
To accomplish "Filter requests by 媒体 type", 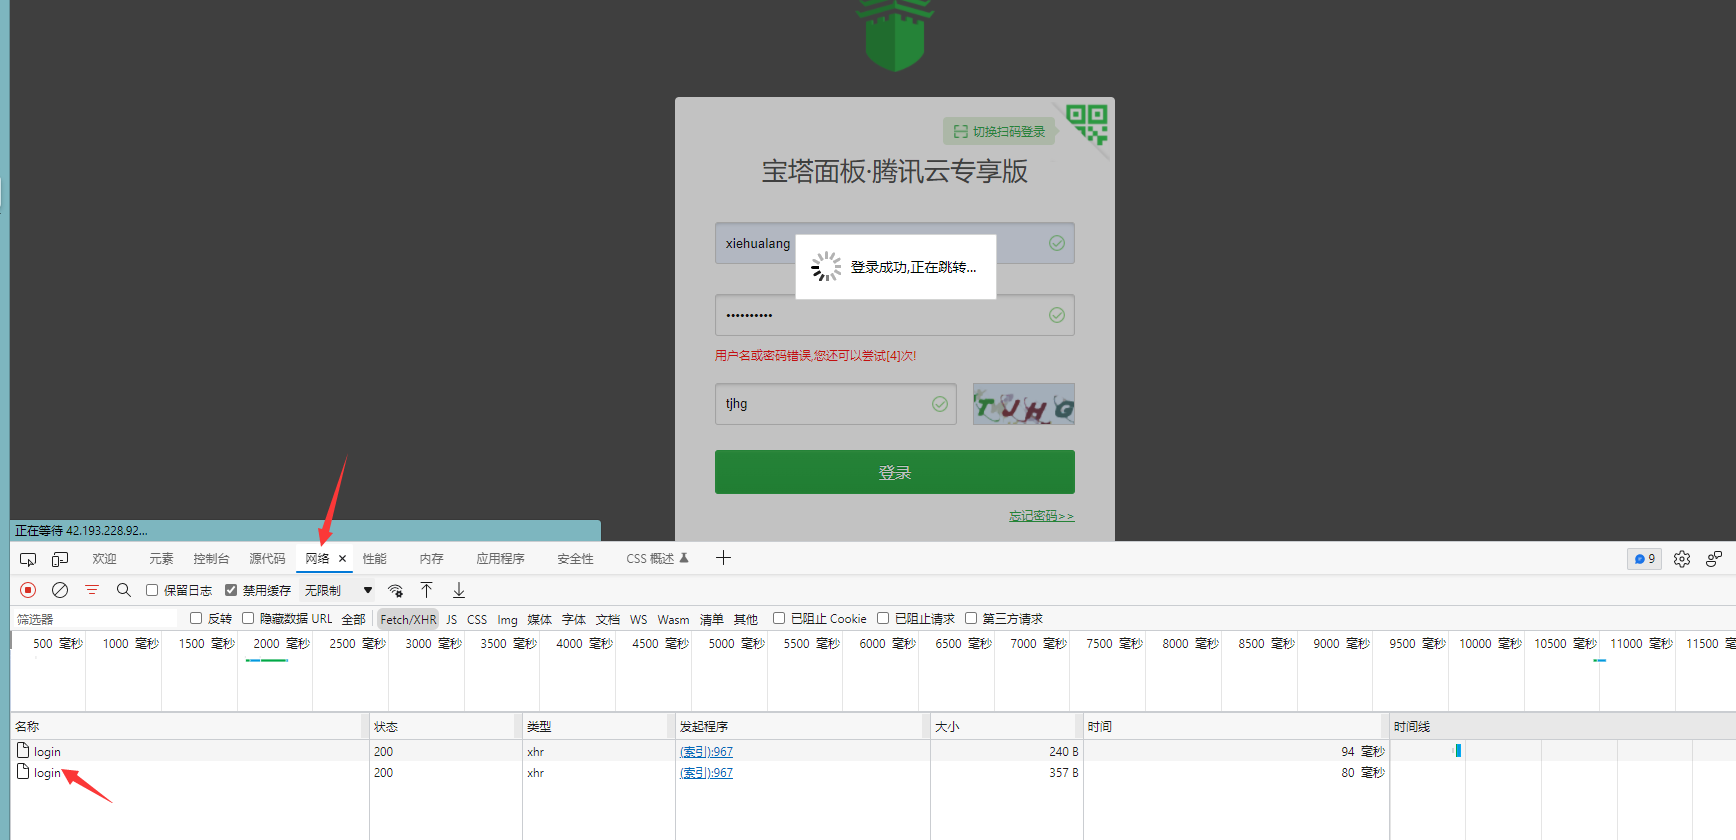I will coord(539,619).
